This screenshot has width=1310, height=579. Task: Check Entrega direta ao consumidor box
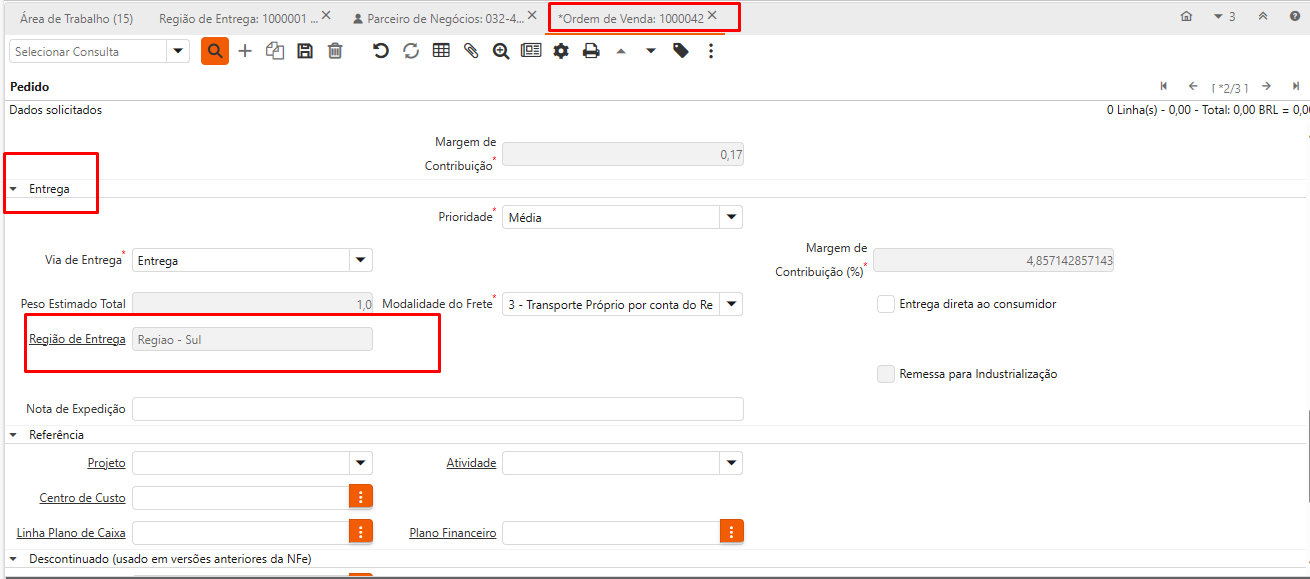886,304
